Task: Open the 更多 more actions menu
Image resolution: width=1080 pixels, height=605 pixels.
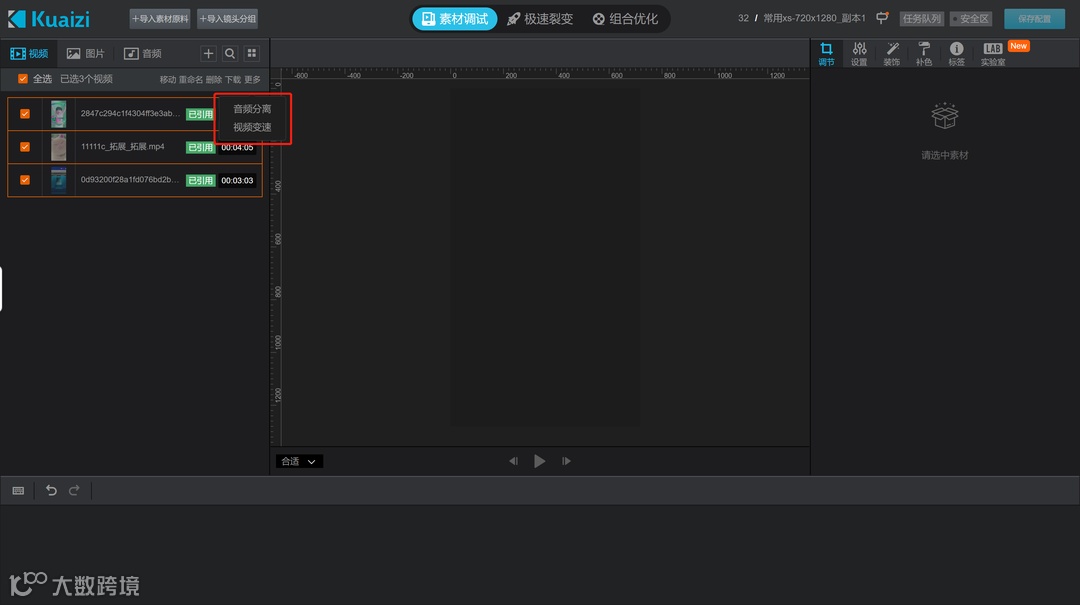Action: click(x=252, y=79)
